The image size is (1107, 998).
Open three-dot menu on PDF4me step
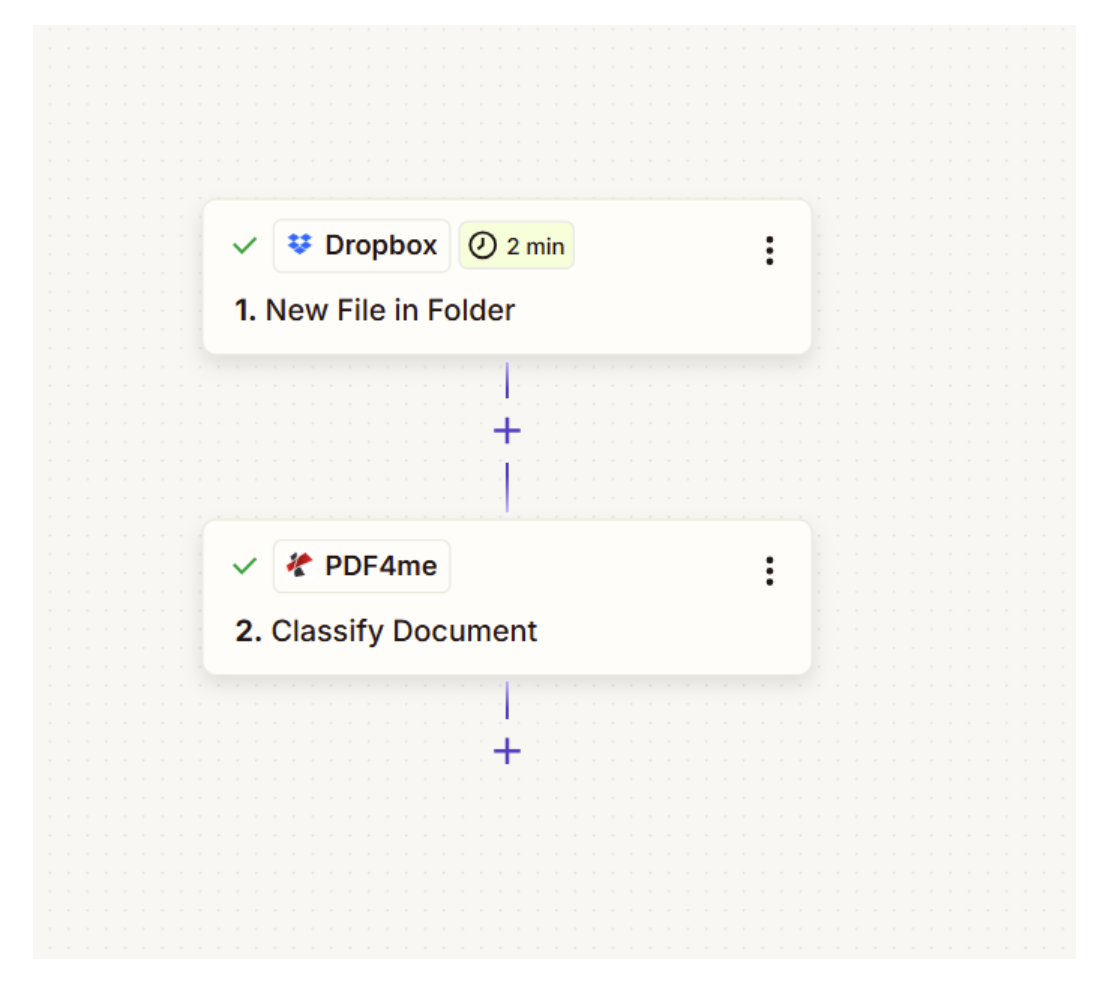(x=770, y=570)
